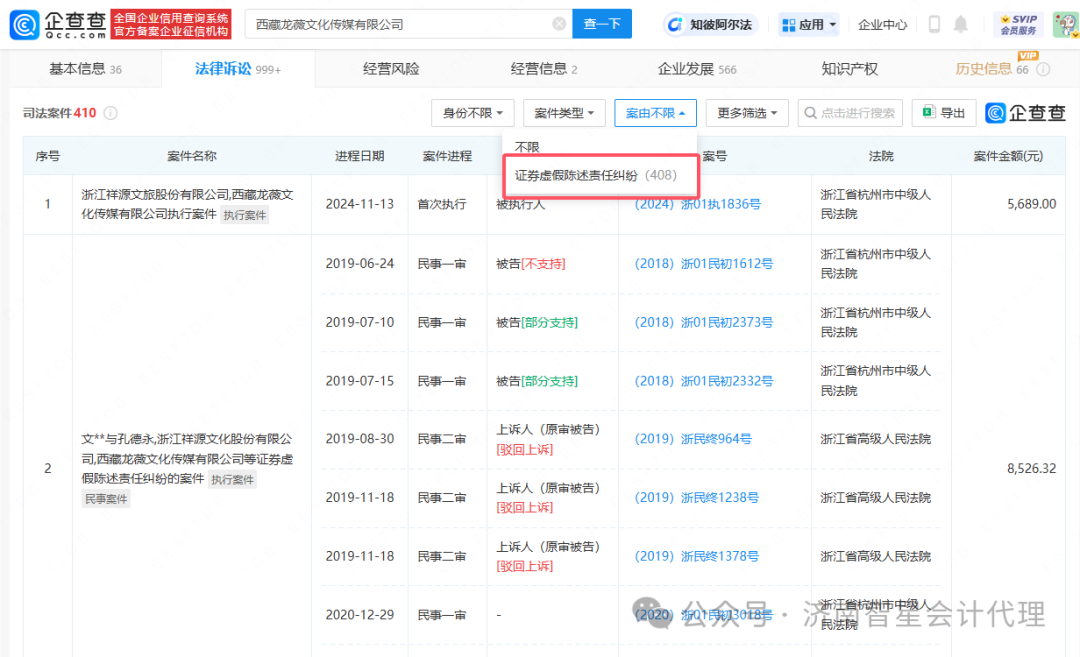Open the notification bell
This screenshot has height=657, width=1080.
(x=960, y=25)
